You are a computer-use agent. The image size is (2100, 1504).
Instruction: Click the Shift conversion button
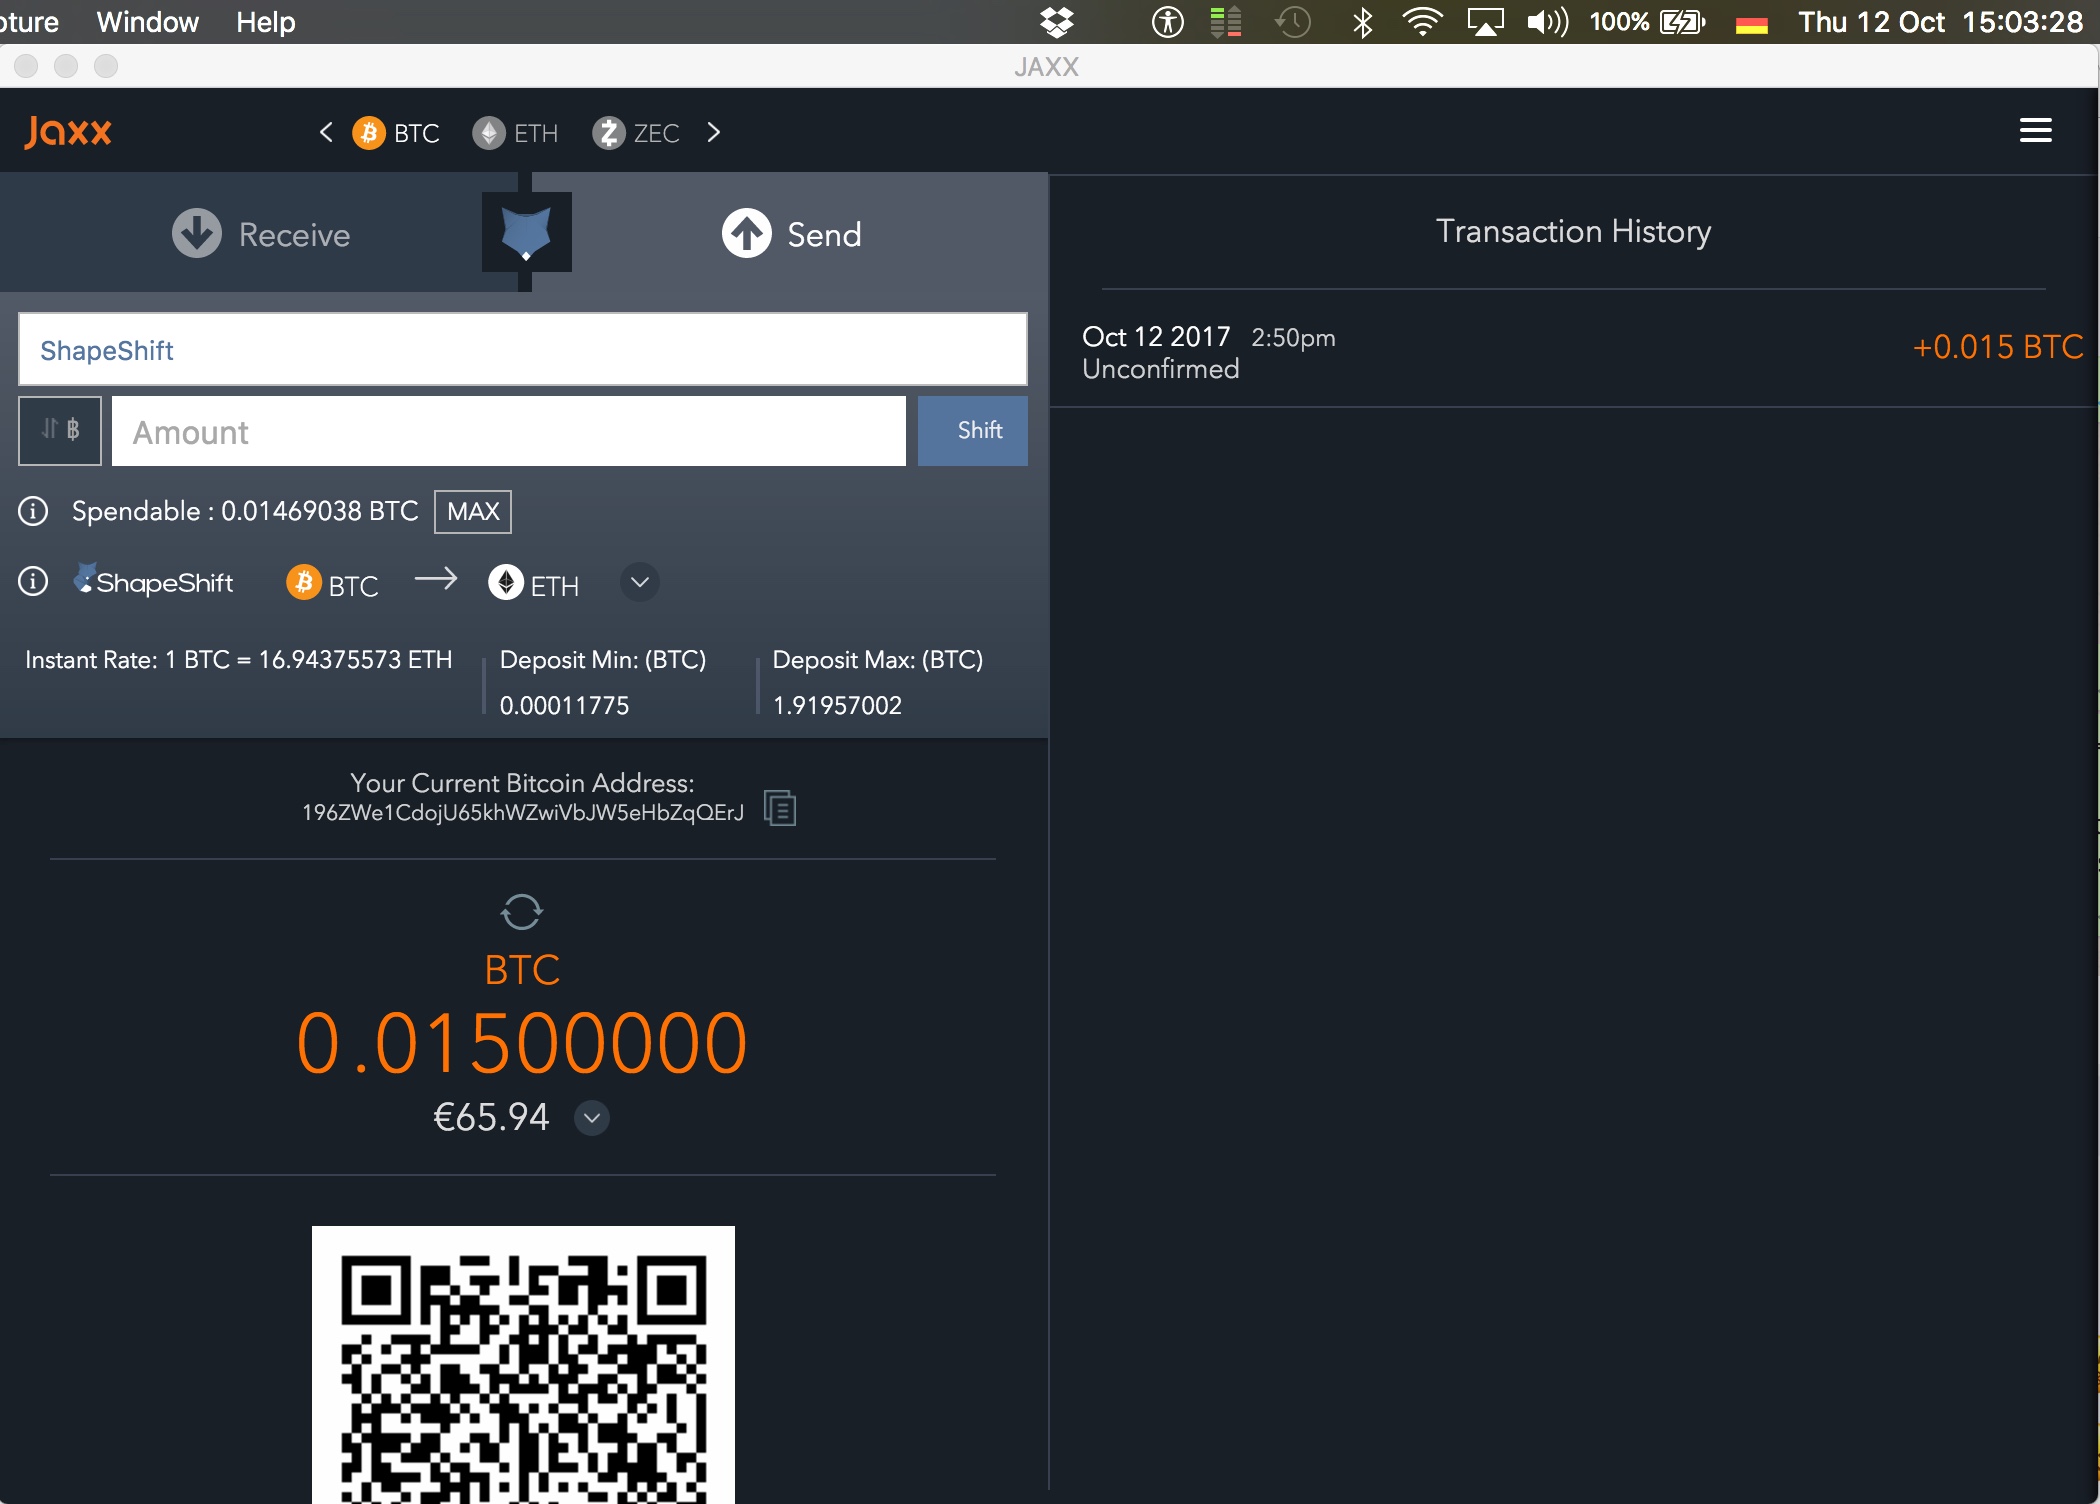[977, 430]
